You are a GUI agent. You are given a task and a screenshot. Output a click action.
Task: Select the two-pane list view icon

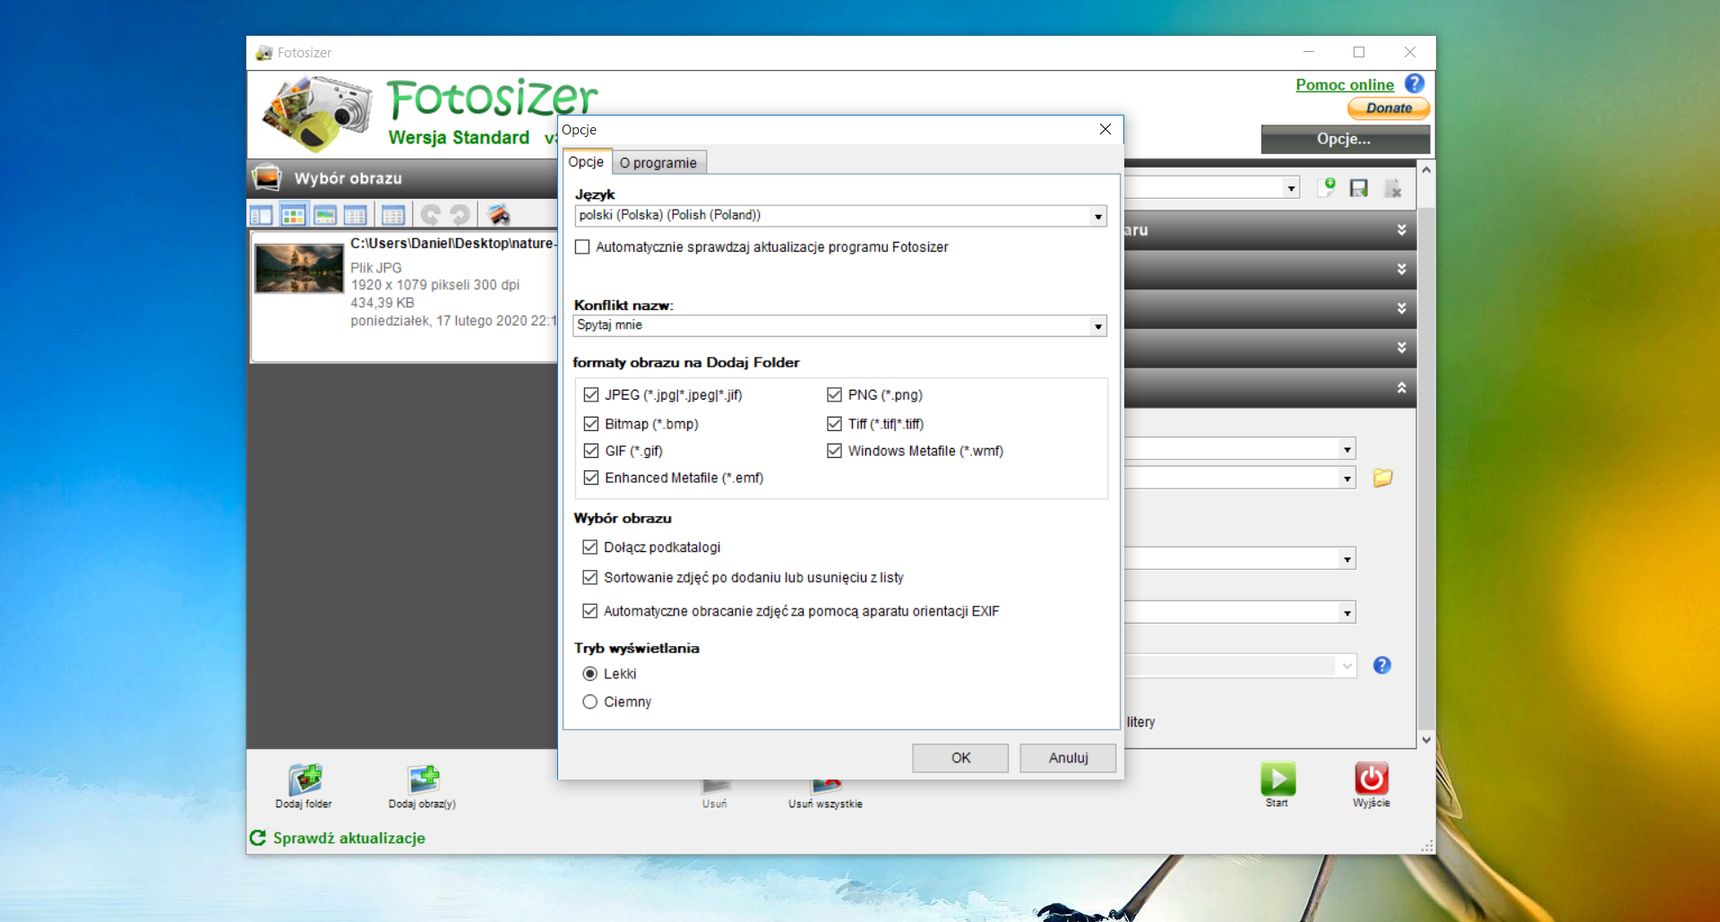(x=261, y=215)
